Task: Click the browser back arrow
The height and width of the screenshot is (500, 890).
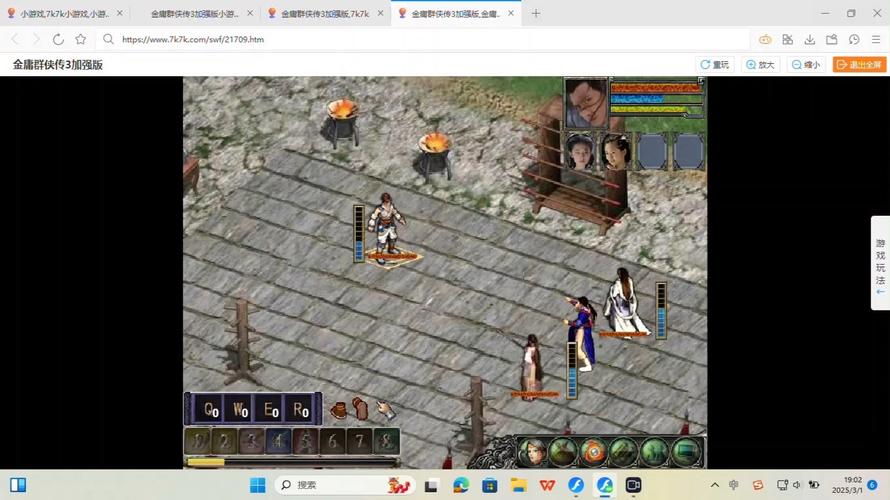Action: 15,39
